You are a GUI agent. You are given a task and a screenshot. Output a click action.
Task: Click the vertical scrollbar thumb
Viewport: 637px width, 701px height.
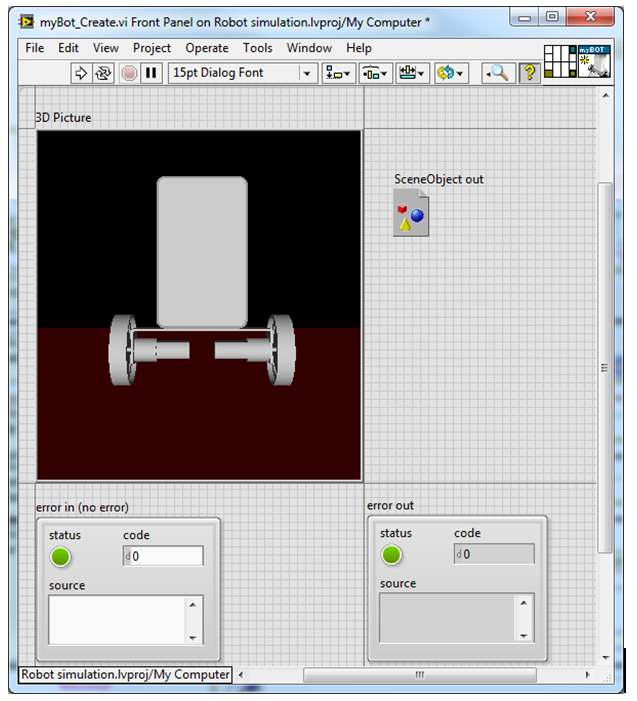point(605,367)
